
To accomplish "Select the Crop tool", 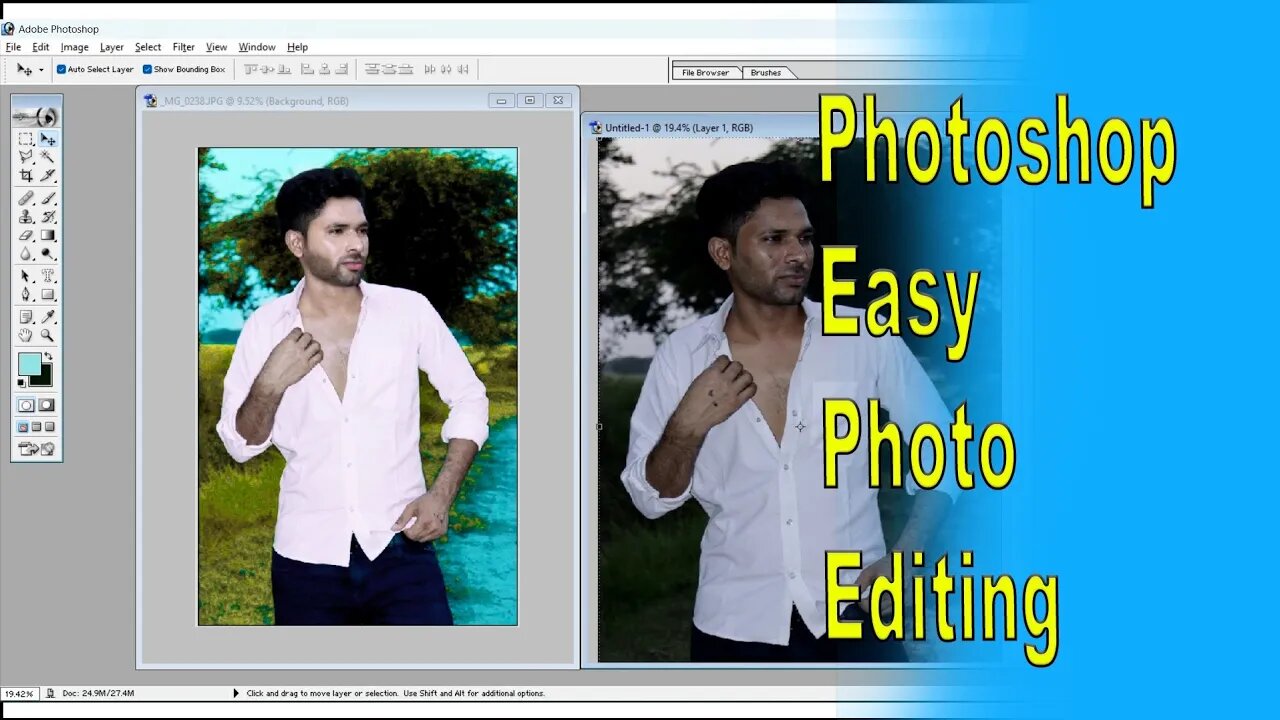I will point(26,175).
